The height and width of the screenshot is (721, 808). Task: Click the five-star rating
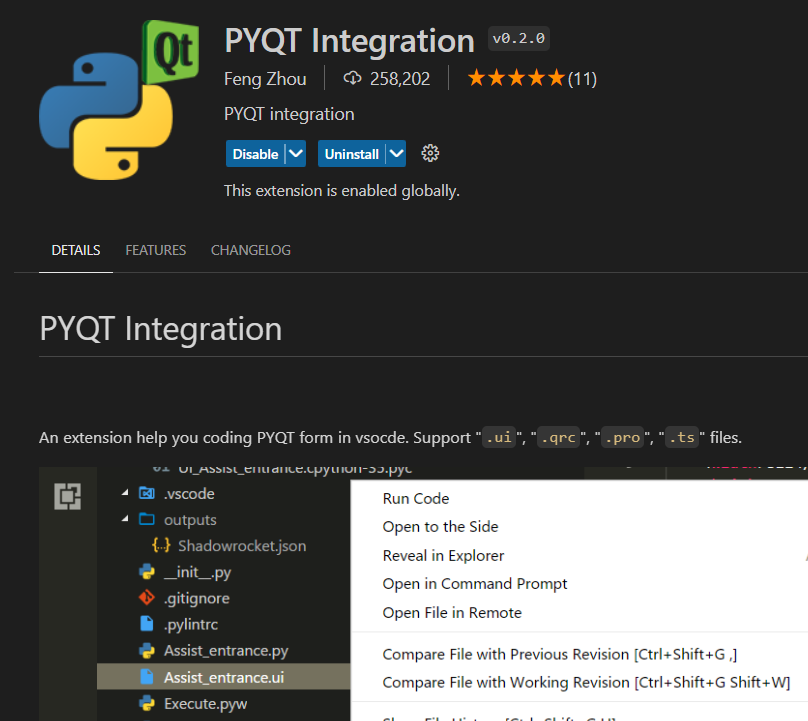tap(516, 78)
